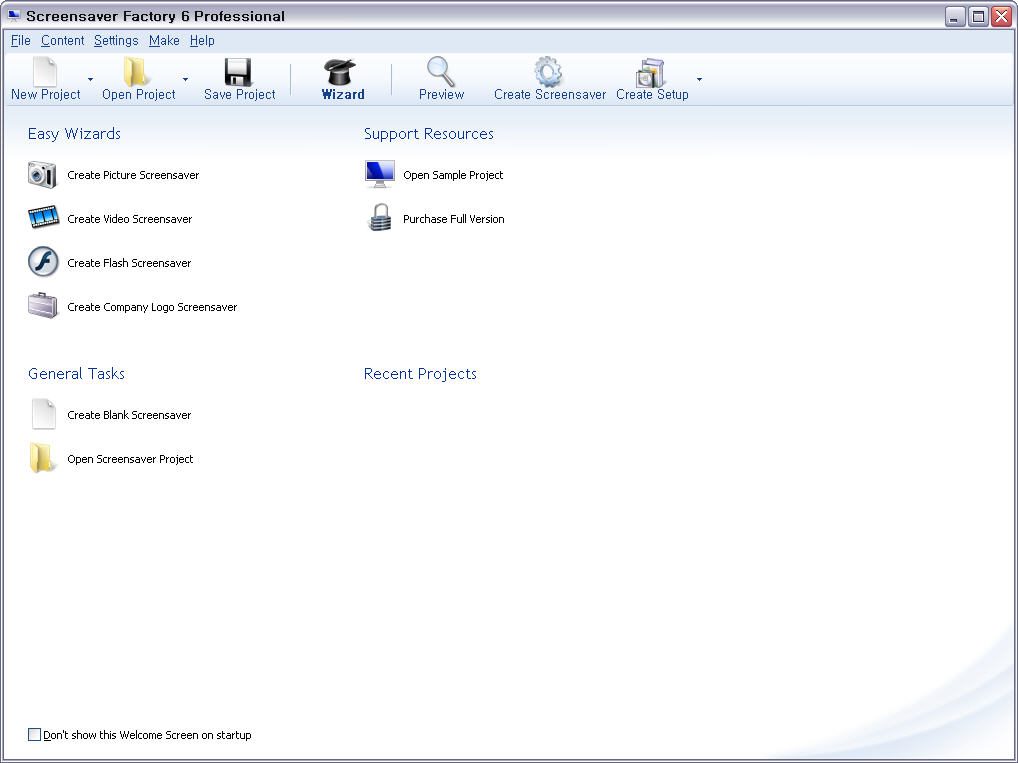Click the Create Screensaver toolbar label
Image resolution: width=1018 pixels, height=763 pixels.
[550, 94]
